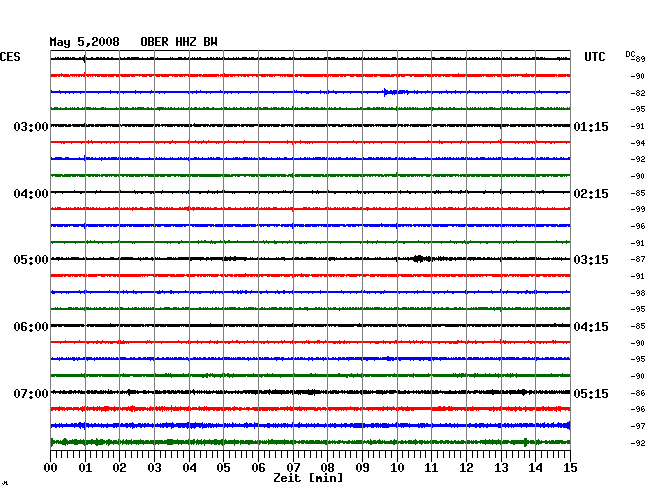Click the 'UTC' column header
The image size is (650, 494).
click(594, 57)
